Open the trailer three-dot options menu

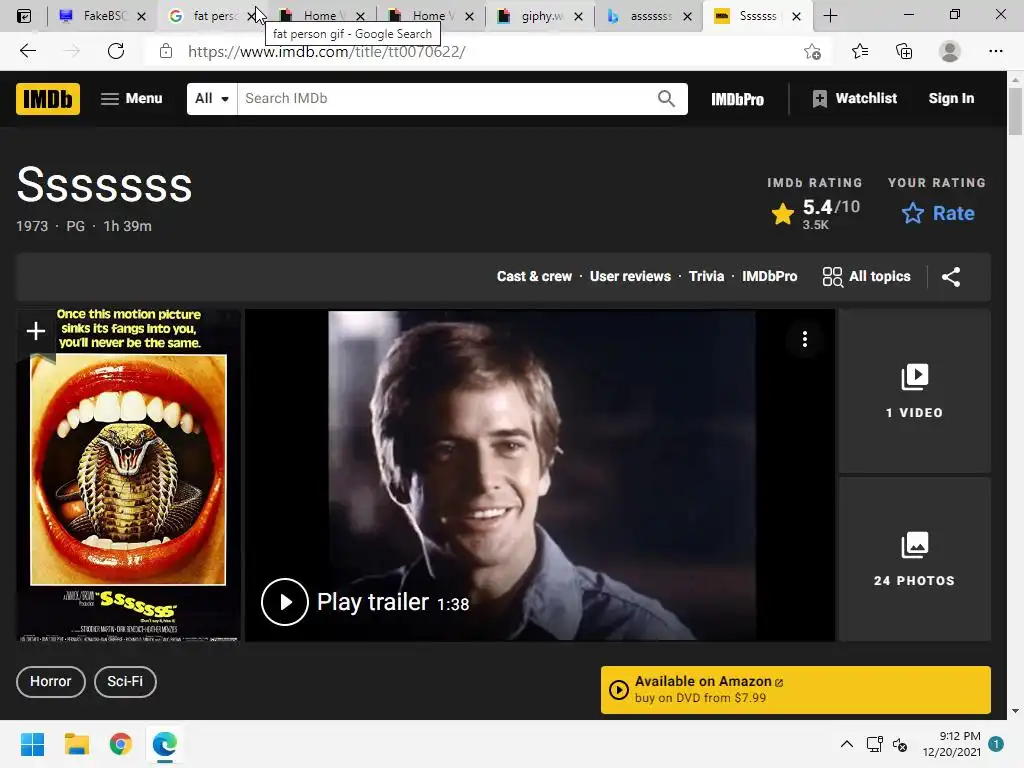coord(805,339)
